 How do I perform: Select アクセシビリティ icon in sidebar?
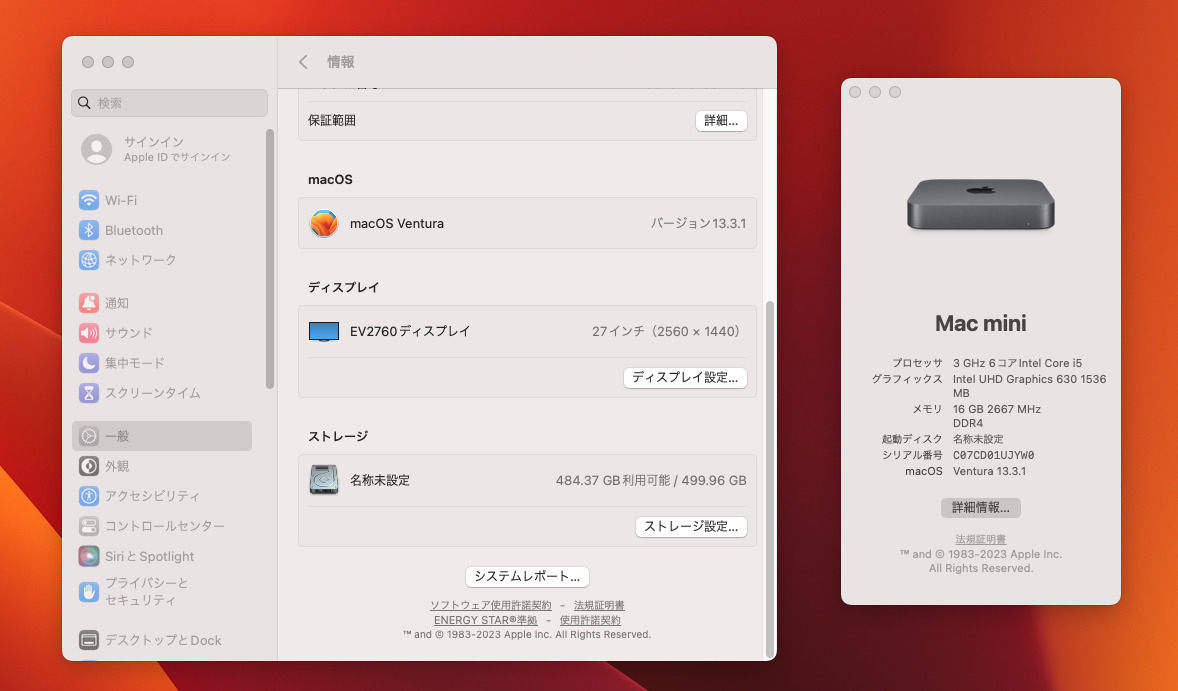coord(89,496)
